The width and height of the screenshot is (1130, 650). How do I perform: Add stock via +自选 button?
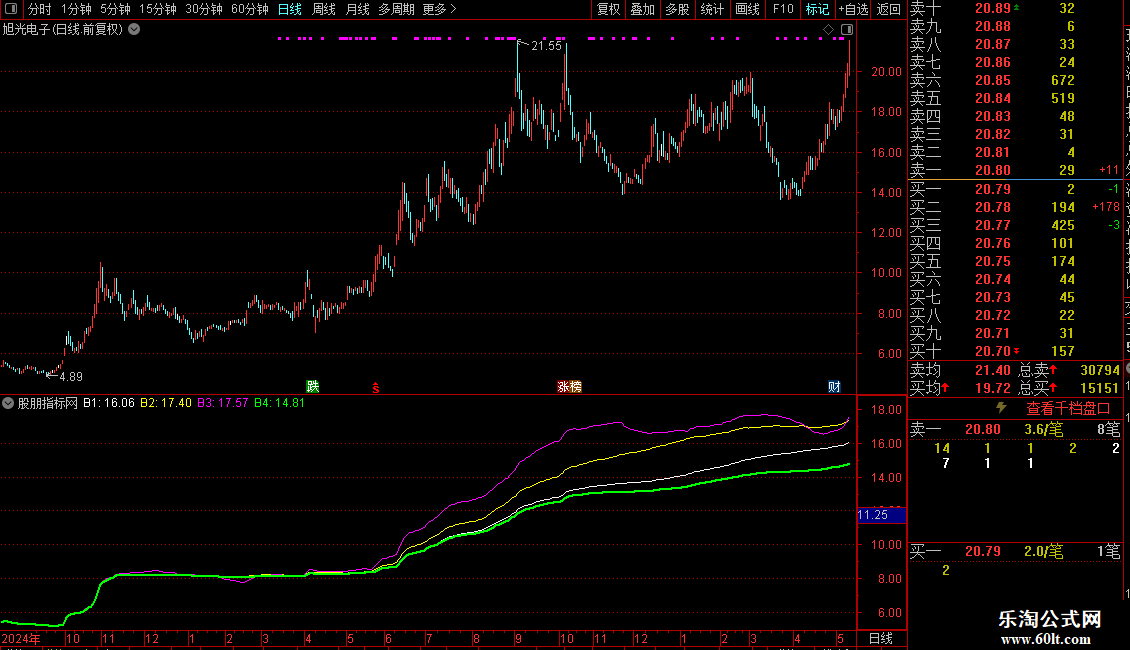(x=853, y=9)
